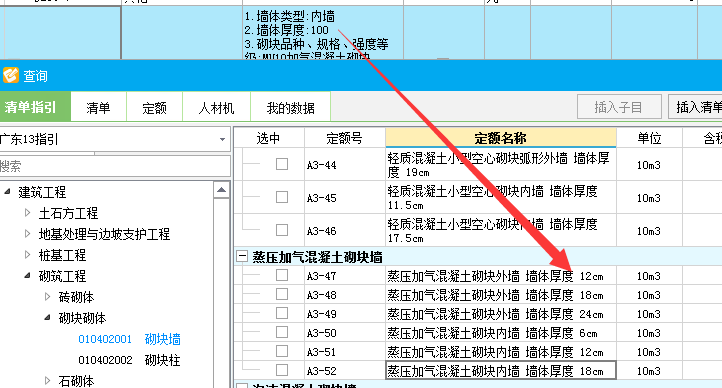The width and height of the screenshot is (722, 388).
Task: Click cell 蒸压加气混凝土砌块内墙 墙体厚度 6cm
Action: (501, 333)
